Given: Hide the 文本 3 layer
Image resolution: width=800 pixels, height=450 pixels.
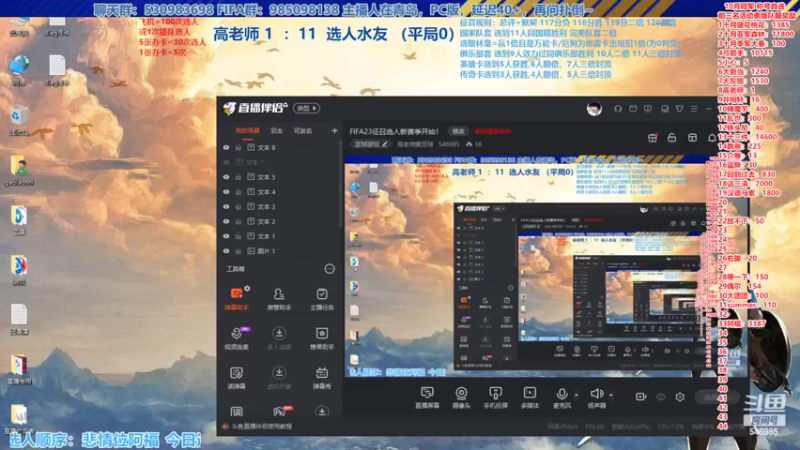Looking at the screenshot, I should click(x=226, y=207).
